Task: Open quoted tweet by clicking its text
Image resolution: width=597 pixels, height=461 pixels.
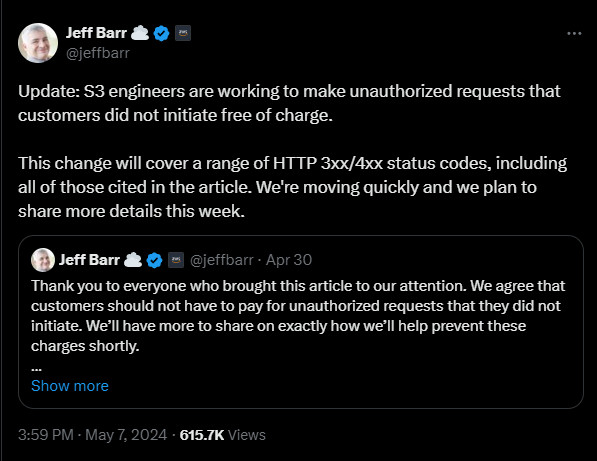Action: (298, 316)
